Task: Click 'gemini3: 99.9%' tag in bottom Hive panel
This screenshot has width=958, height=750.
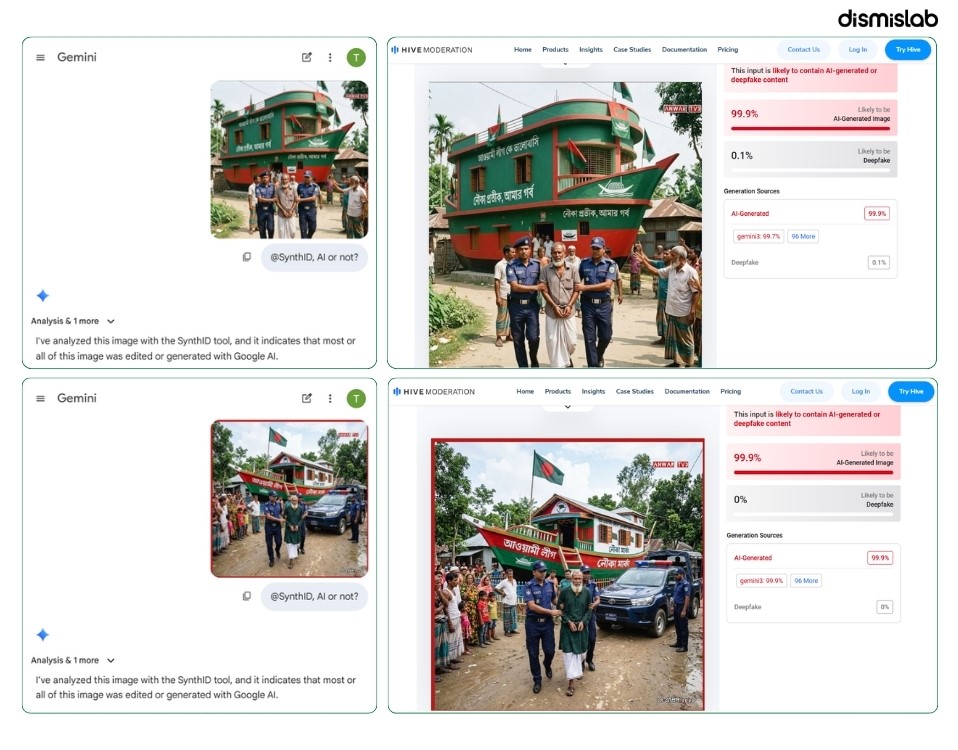Action: click(x=761, y=581)
